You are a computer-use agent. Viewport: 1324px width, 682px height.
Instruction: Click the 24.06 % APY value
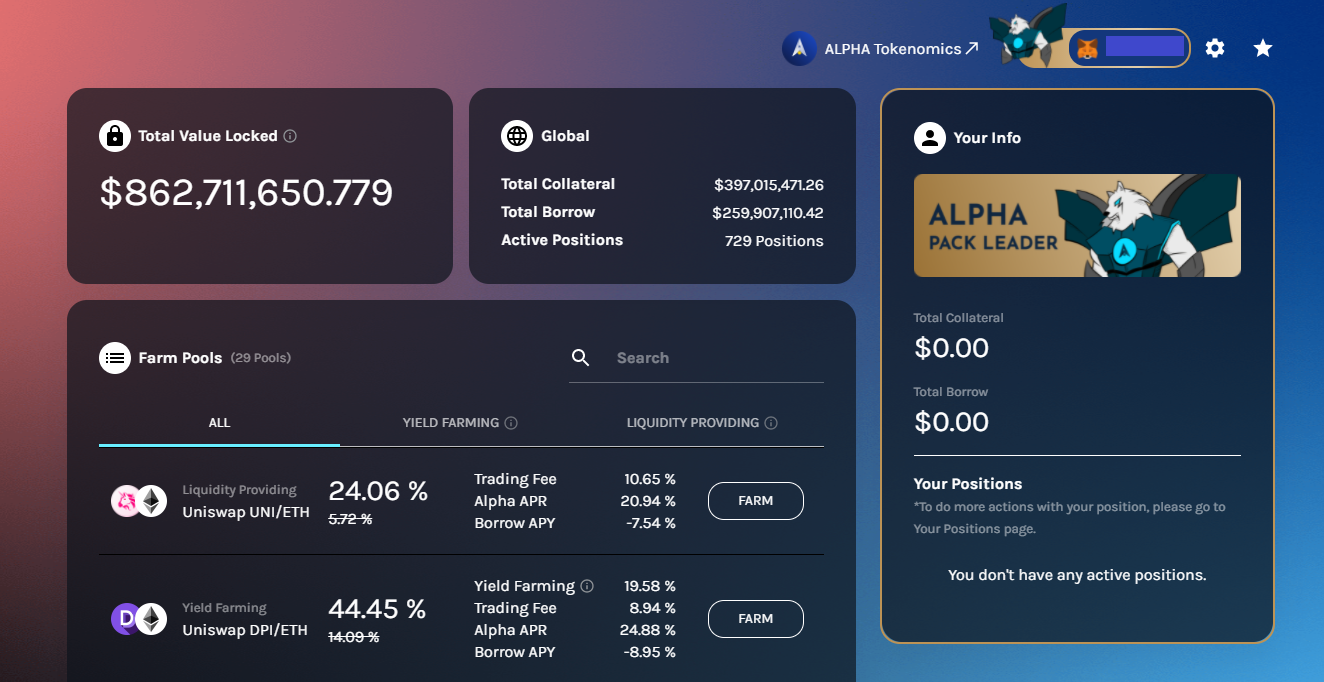click(x=378, y=491)
